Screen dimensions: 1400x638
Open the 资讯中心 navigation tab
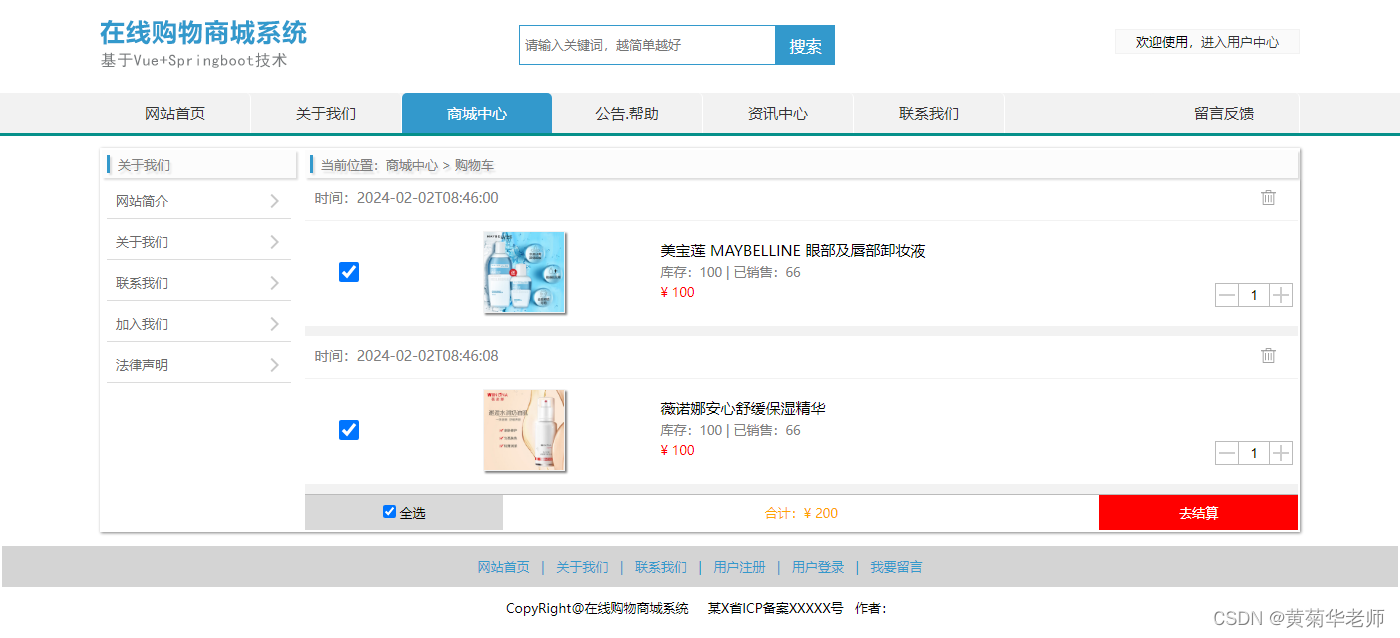[778, 113]
